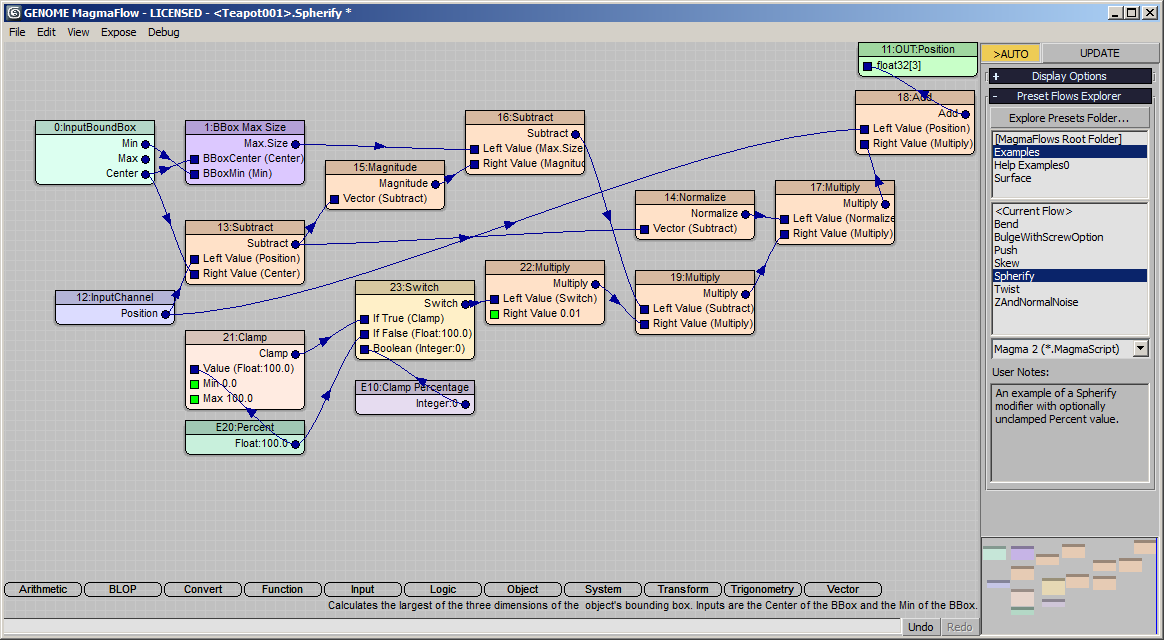Click the Undo button
Viewport: 1164px width, 640px height.
[x=921, y=627]
